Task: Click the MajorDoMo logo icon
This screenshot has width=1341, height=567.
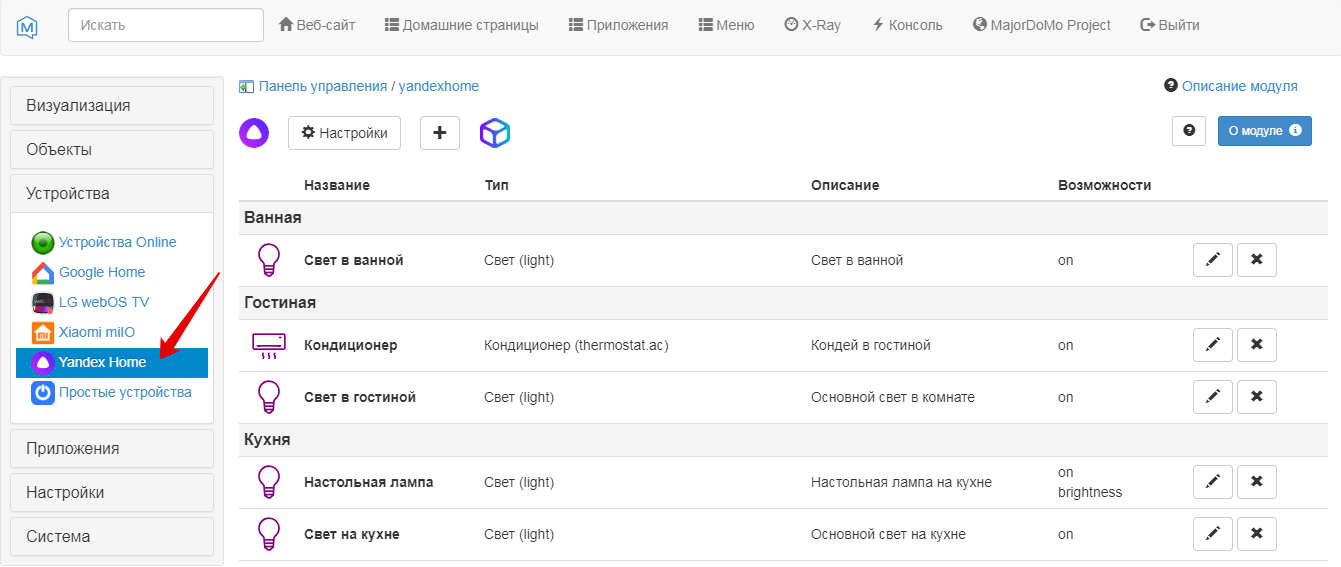Action: tap(28, 26)
